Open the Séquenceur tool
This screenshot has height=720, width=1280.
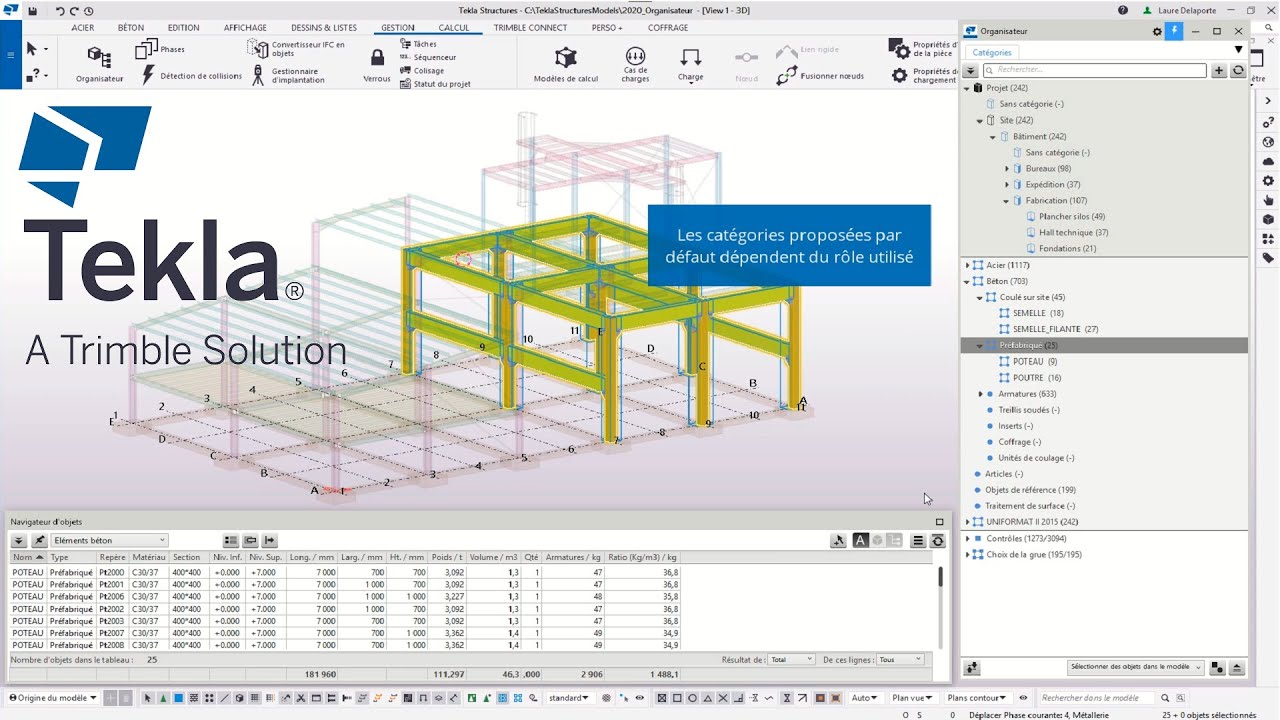(427, 57)
